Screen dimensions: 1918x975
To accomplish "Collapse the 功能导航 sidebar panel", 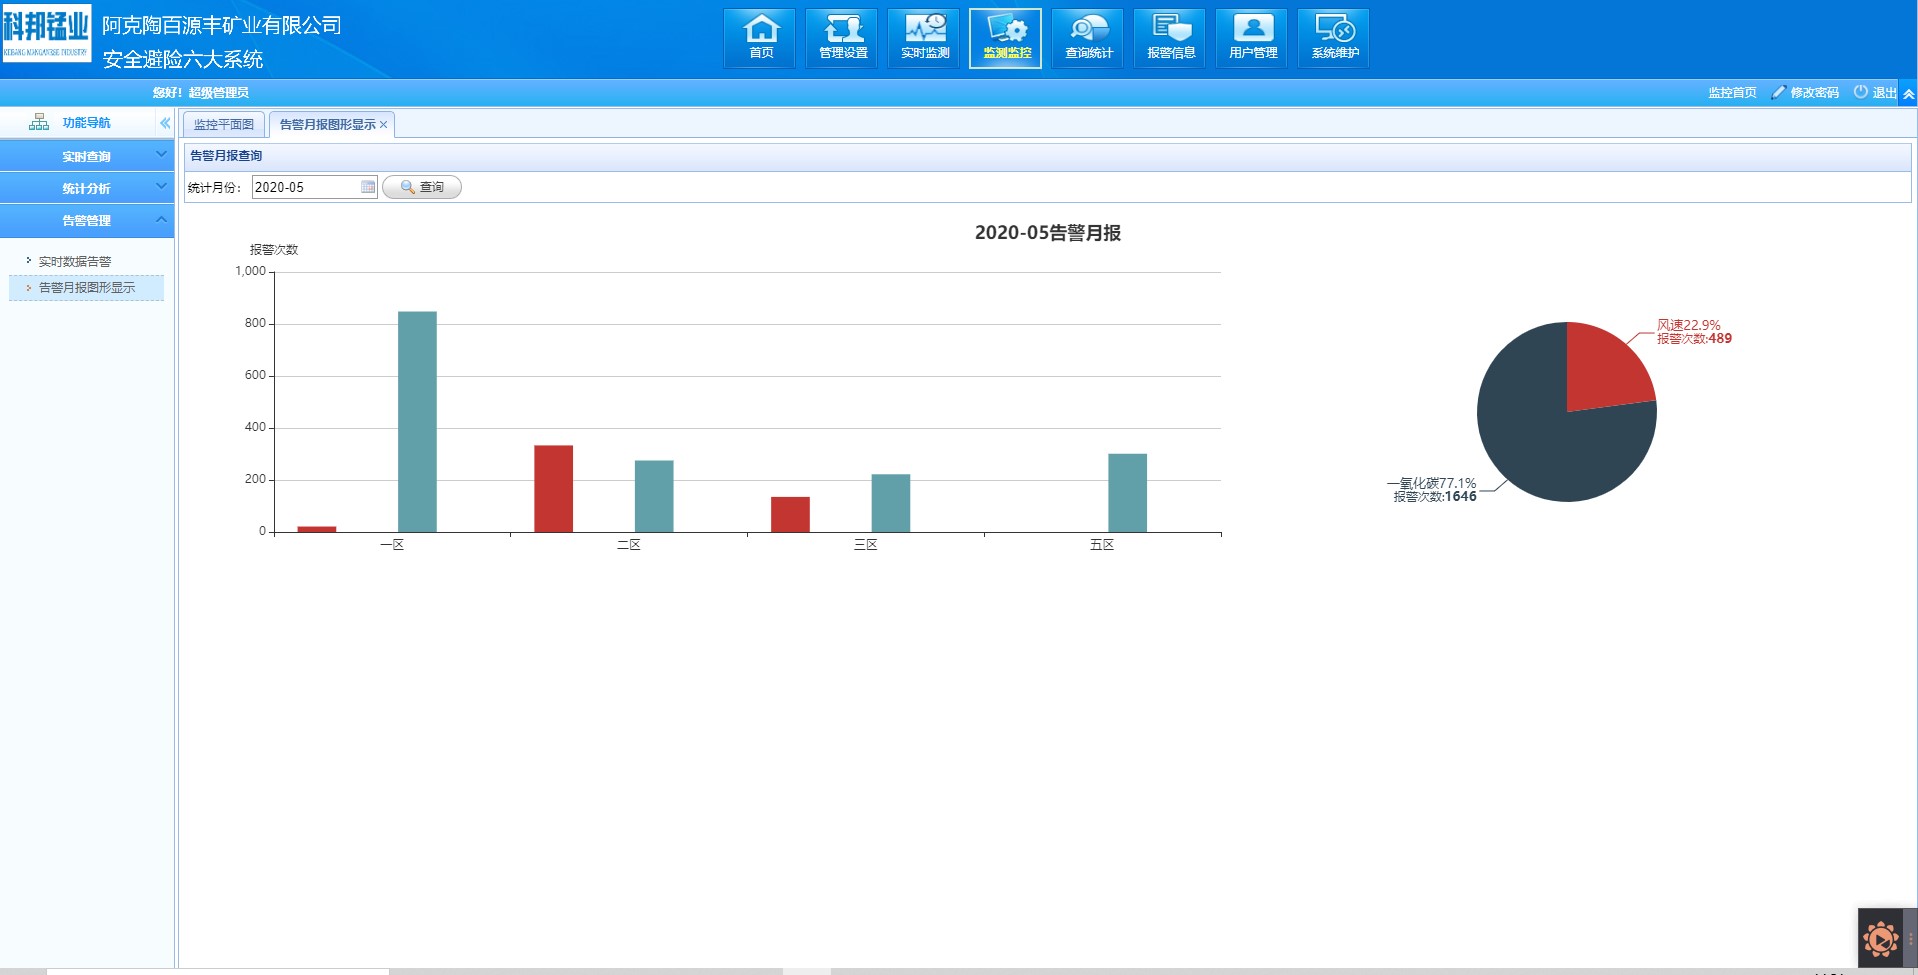I will [165, 123].
